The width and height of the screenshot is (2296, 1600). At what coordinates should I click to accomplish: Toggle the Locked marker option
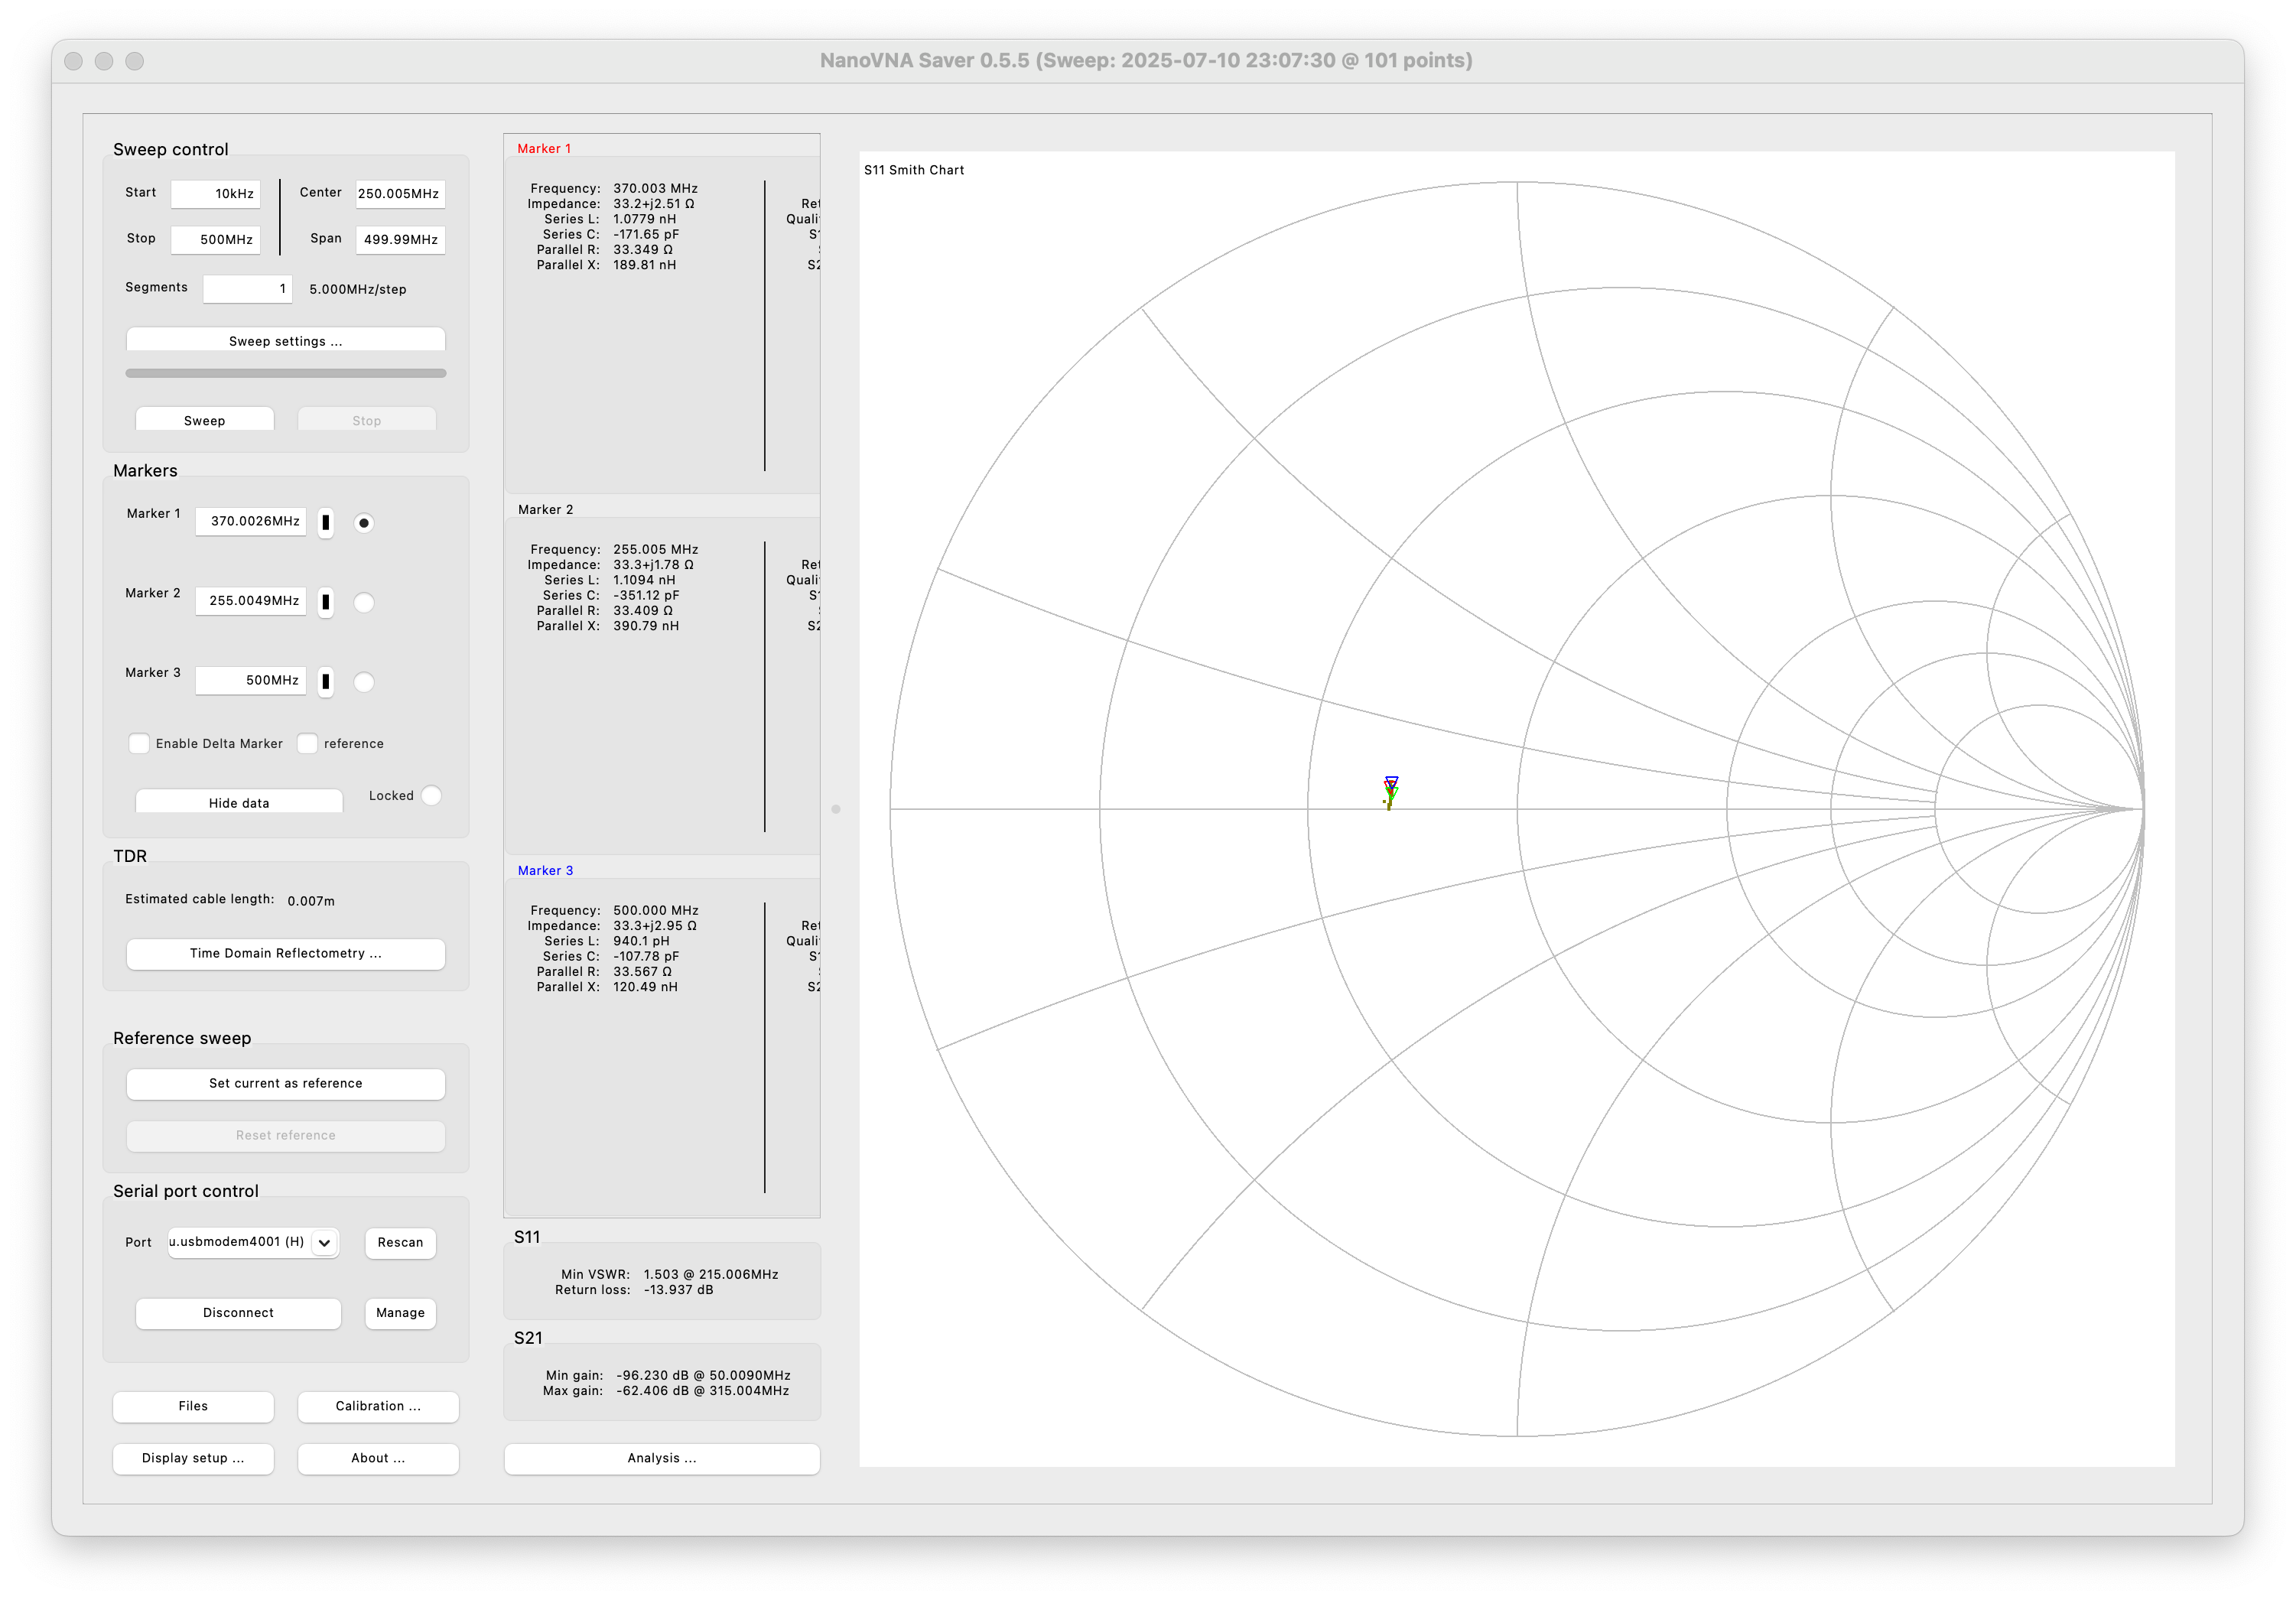pos(431,795)
